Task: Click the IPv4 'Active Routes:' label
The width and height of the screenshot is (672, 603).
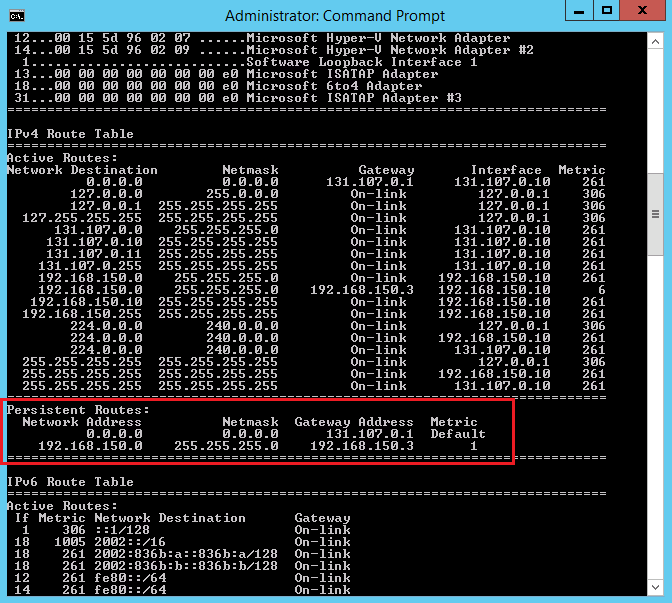Action: [62, 158]
